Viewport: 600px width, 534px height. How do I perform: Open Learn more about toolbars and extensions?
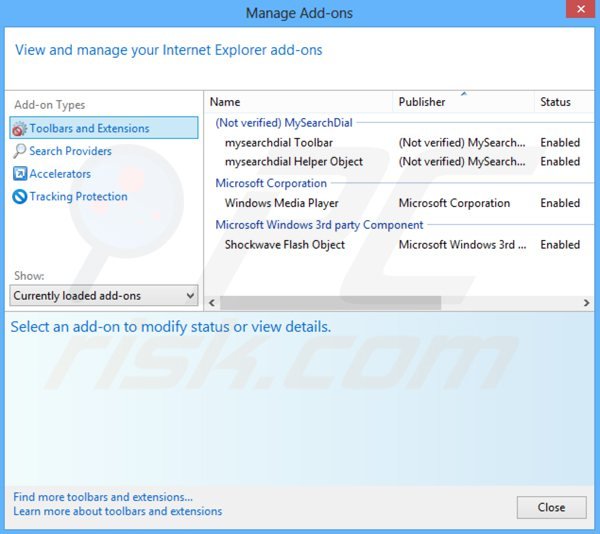coord(118,511)
